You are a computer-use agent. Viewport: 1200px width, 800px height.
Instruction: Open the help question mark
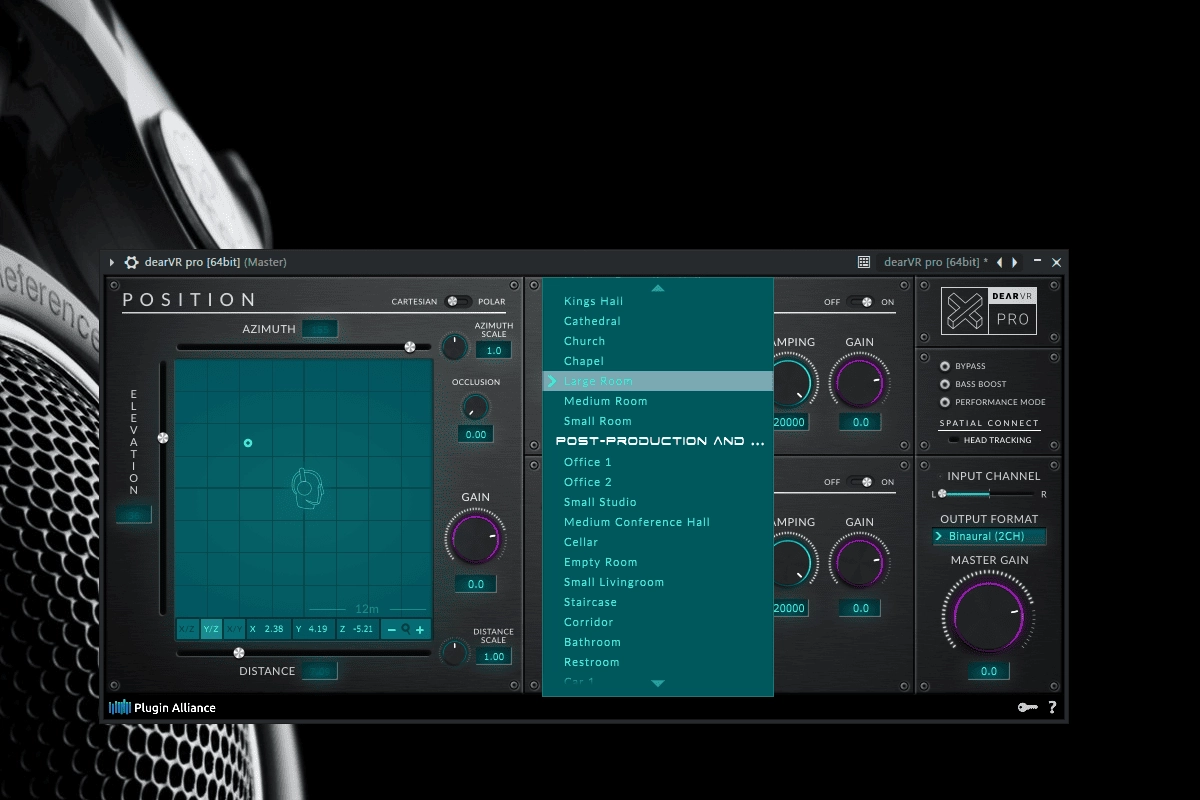(1052, 708)
